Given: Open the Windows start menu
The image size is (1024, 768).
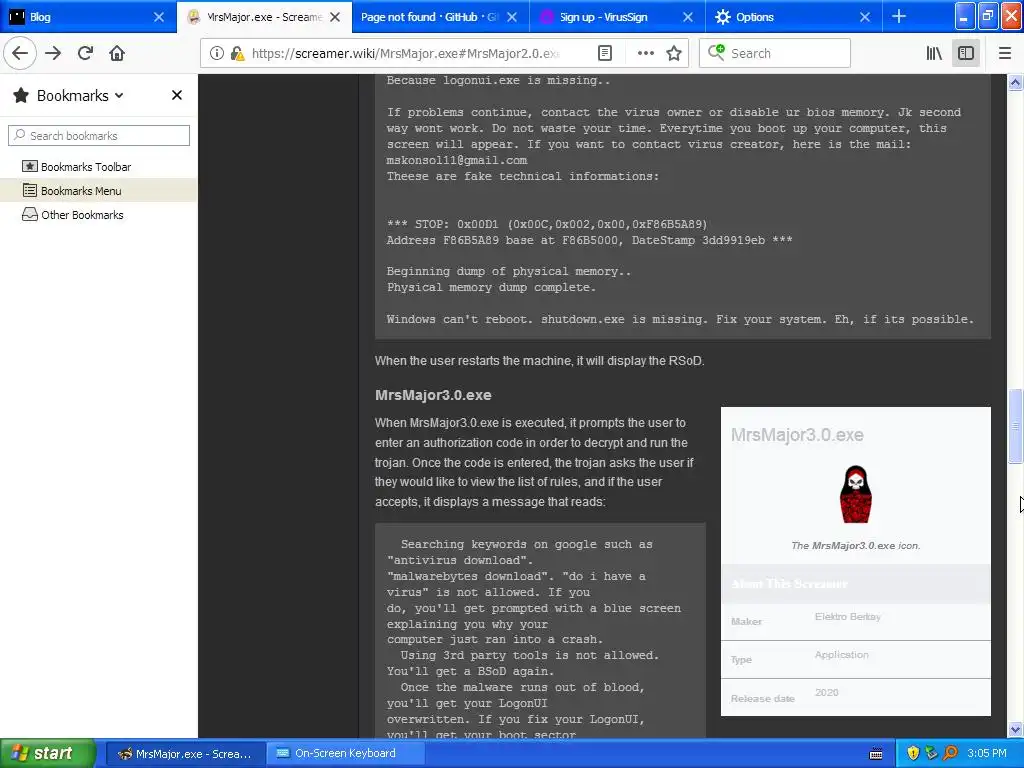Looking at the screenshot, I should point(47,753).
